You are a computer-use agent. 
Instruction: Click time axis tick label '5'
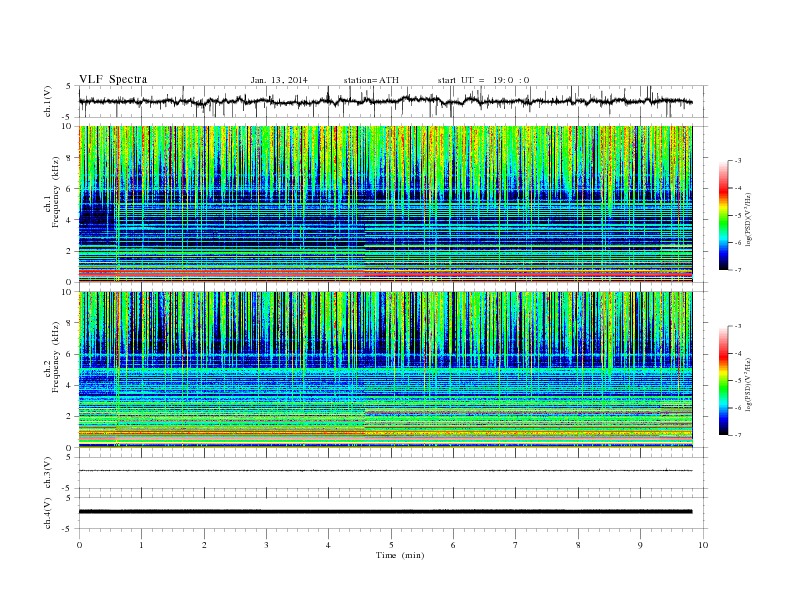click(x=391, y=545)
